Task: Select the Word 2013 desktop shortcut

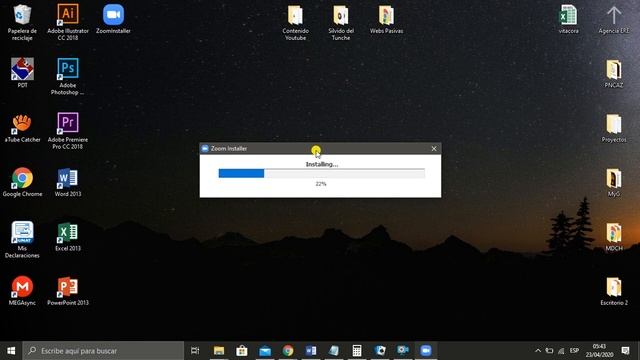Action: (x=68, y=182)
